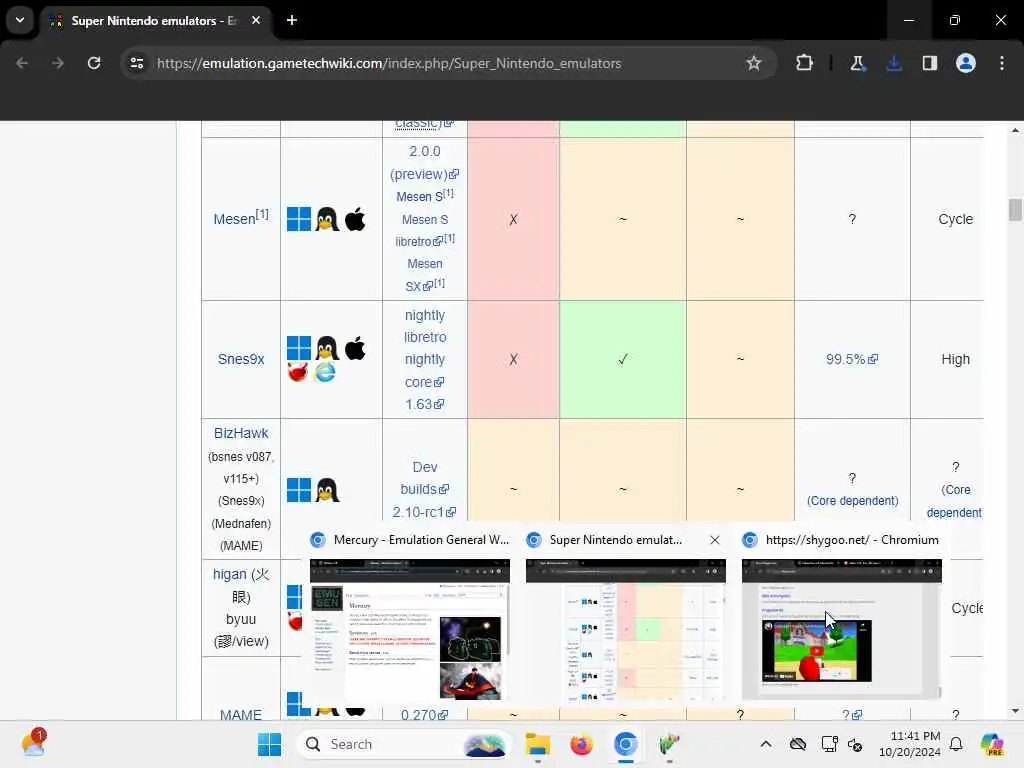Open the Chrome three-dot menu
Image resolution: width=1024 pixels, height=768 pixels.
coord(1002,63)
